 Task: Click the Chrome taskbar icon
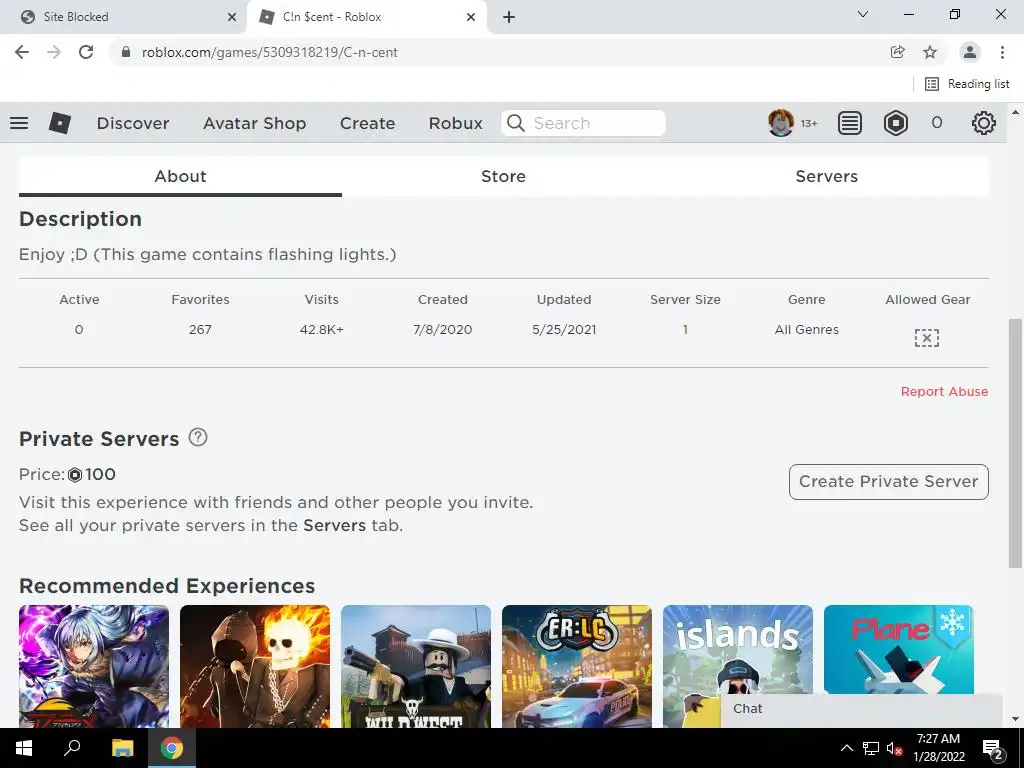click(172, 748)
